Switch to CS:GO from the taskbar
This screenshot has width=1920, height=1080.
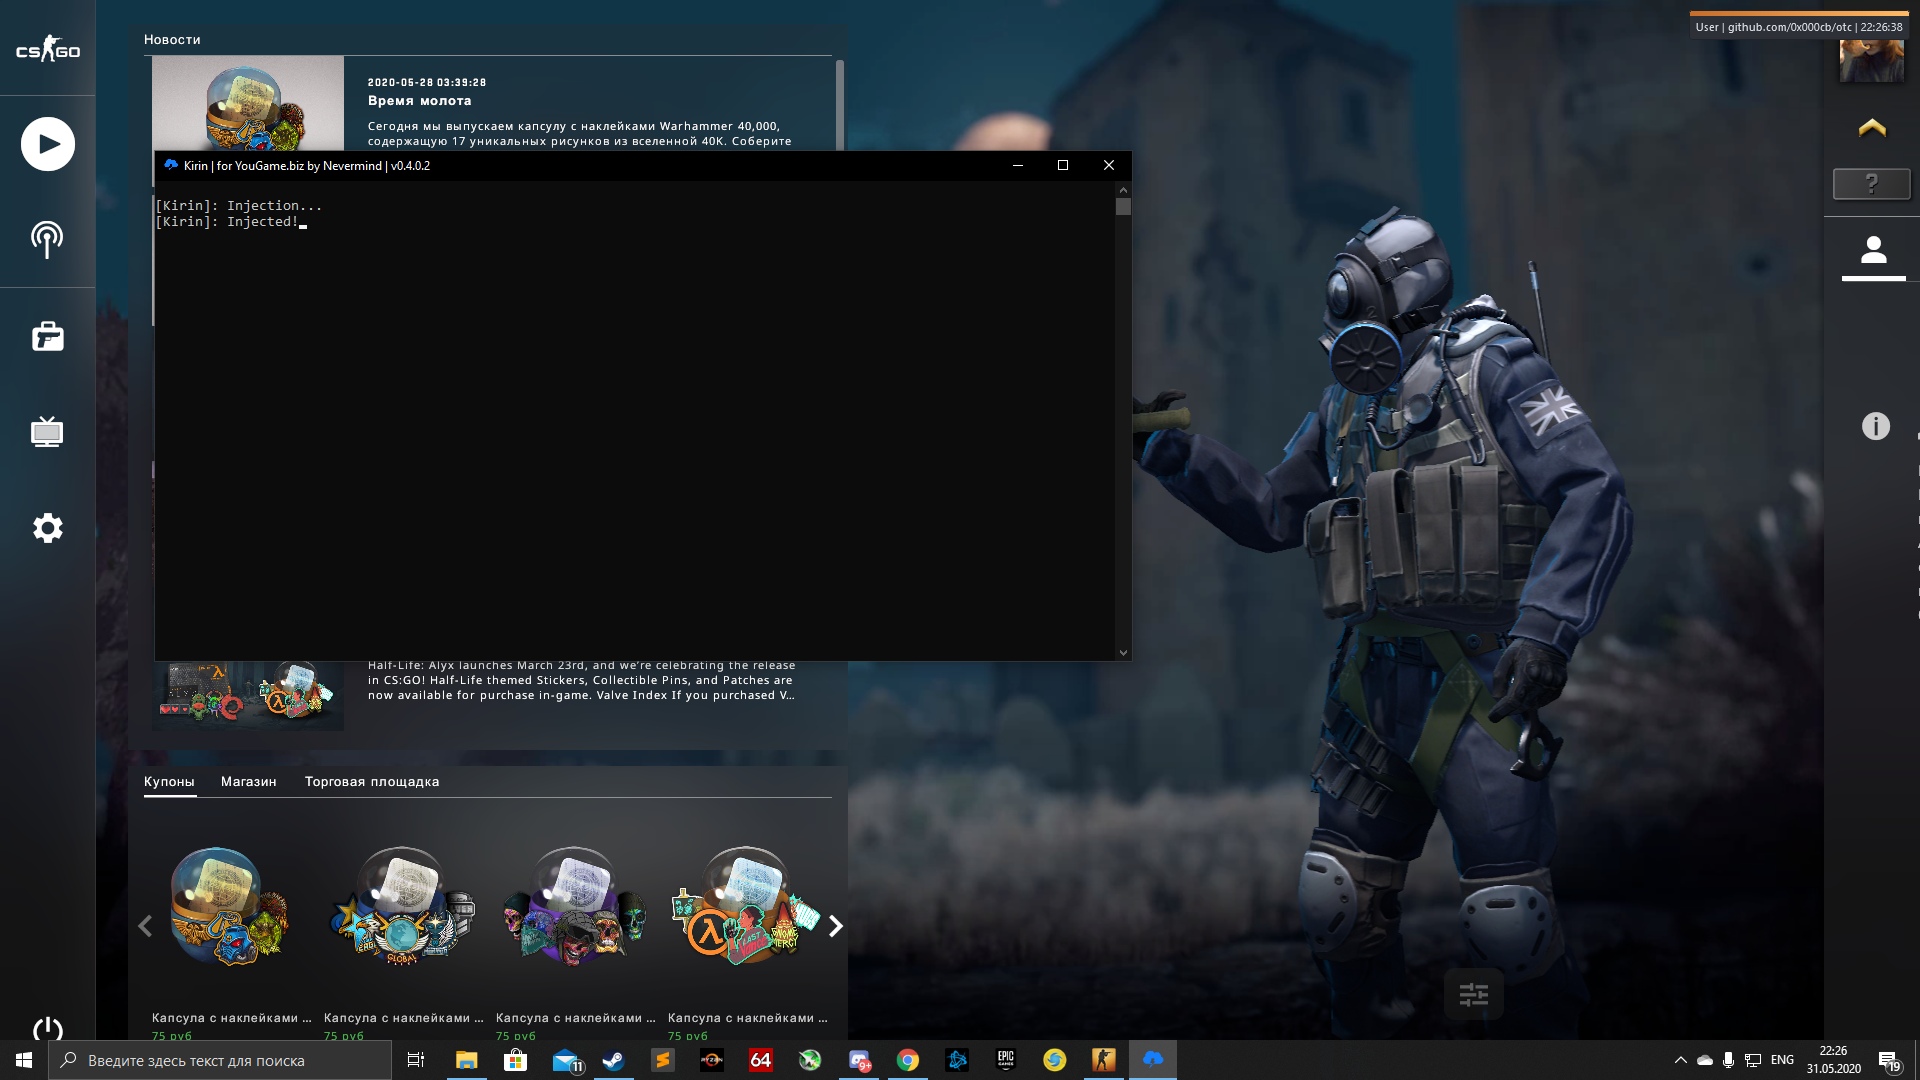(x=1103, y=1060)
